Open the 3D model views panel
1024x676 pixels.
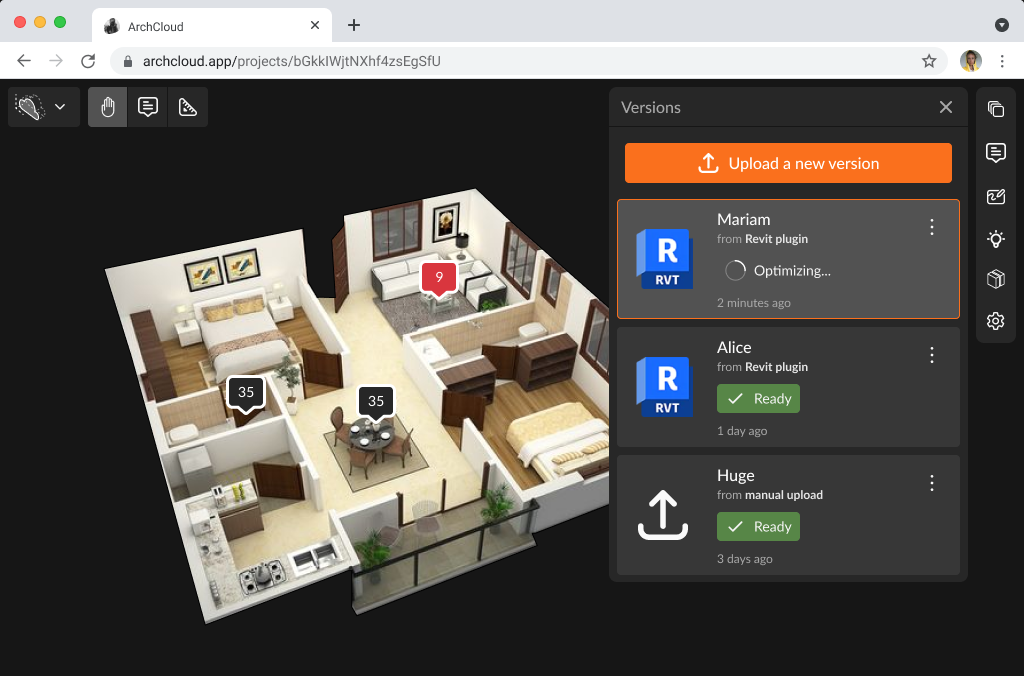point(995,279)
